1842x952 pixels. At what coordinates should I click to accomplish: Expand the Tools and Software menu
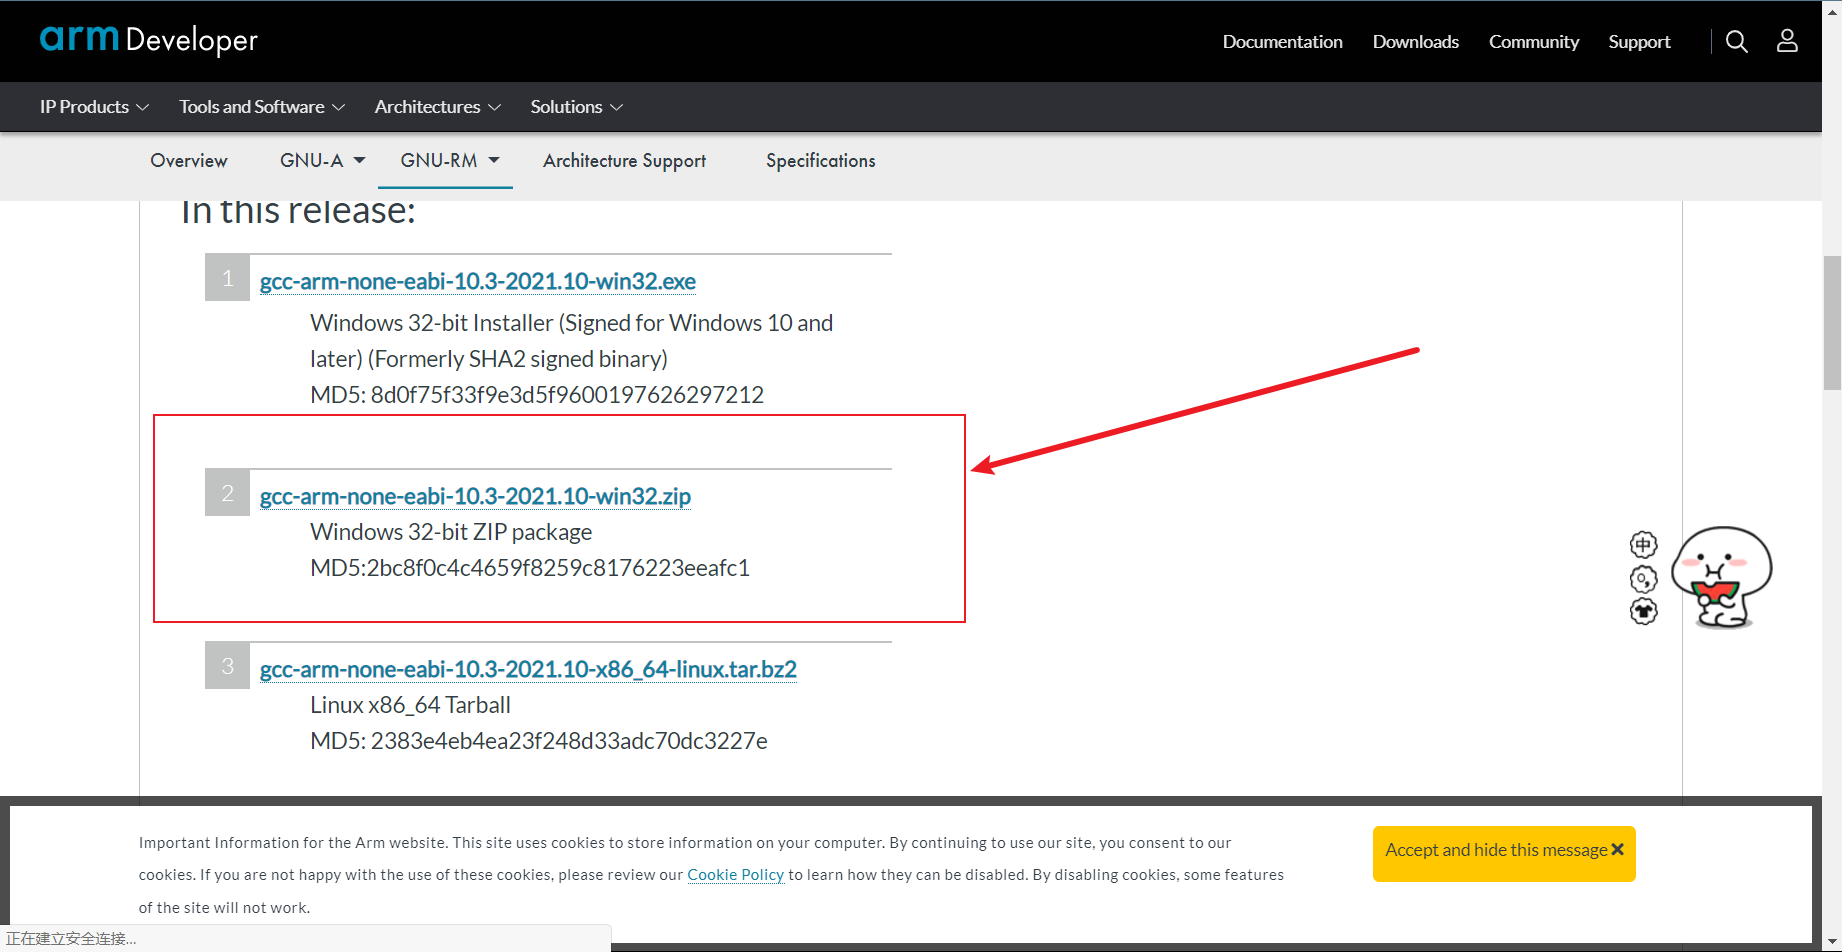click(x=262, y=107)
